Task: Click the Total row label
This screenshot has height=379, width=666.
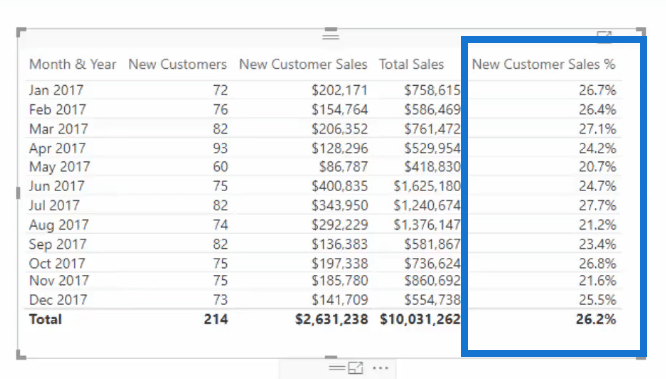Action: coord(45,319)
